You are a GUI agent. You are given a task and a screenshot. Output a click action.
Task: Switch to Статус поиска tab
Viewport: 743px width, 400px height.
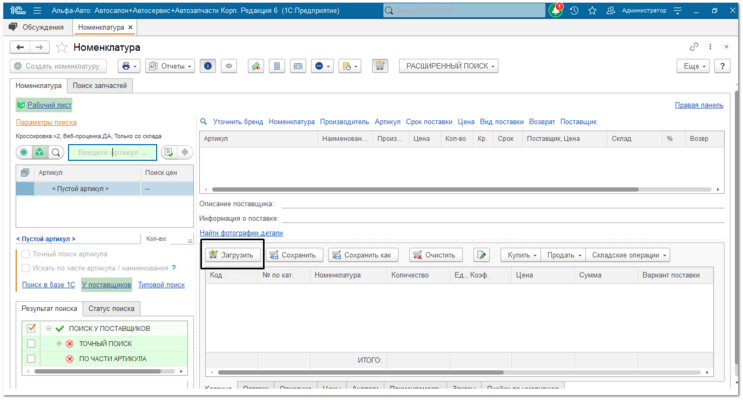(x=111, y=308)
